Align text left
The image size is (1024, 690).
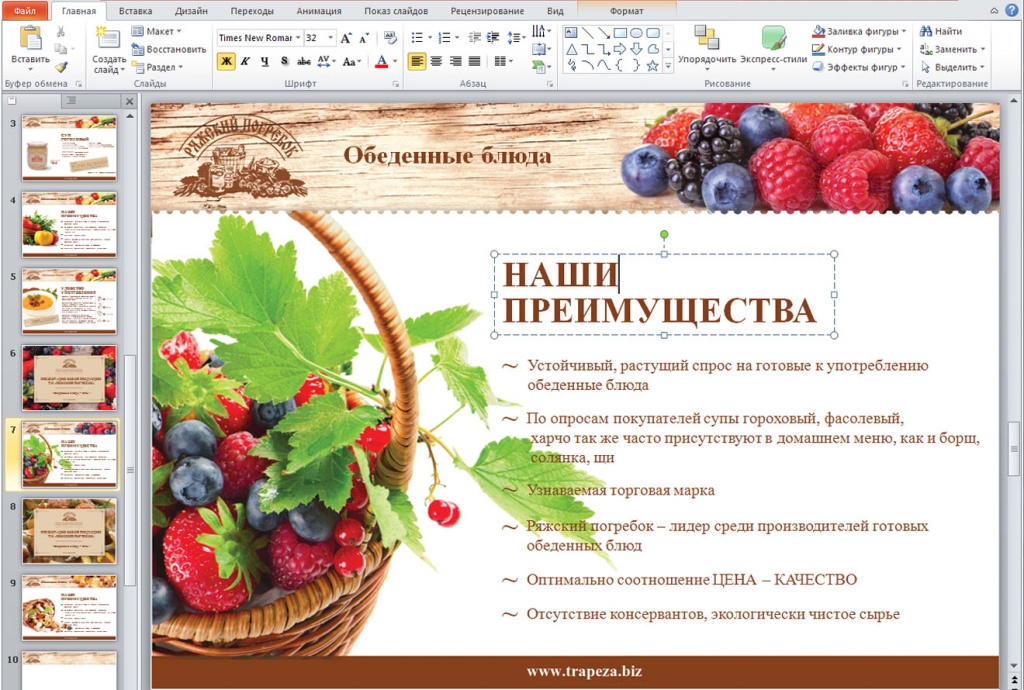tap(417, 61)
